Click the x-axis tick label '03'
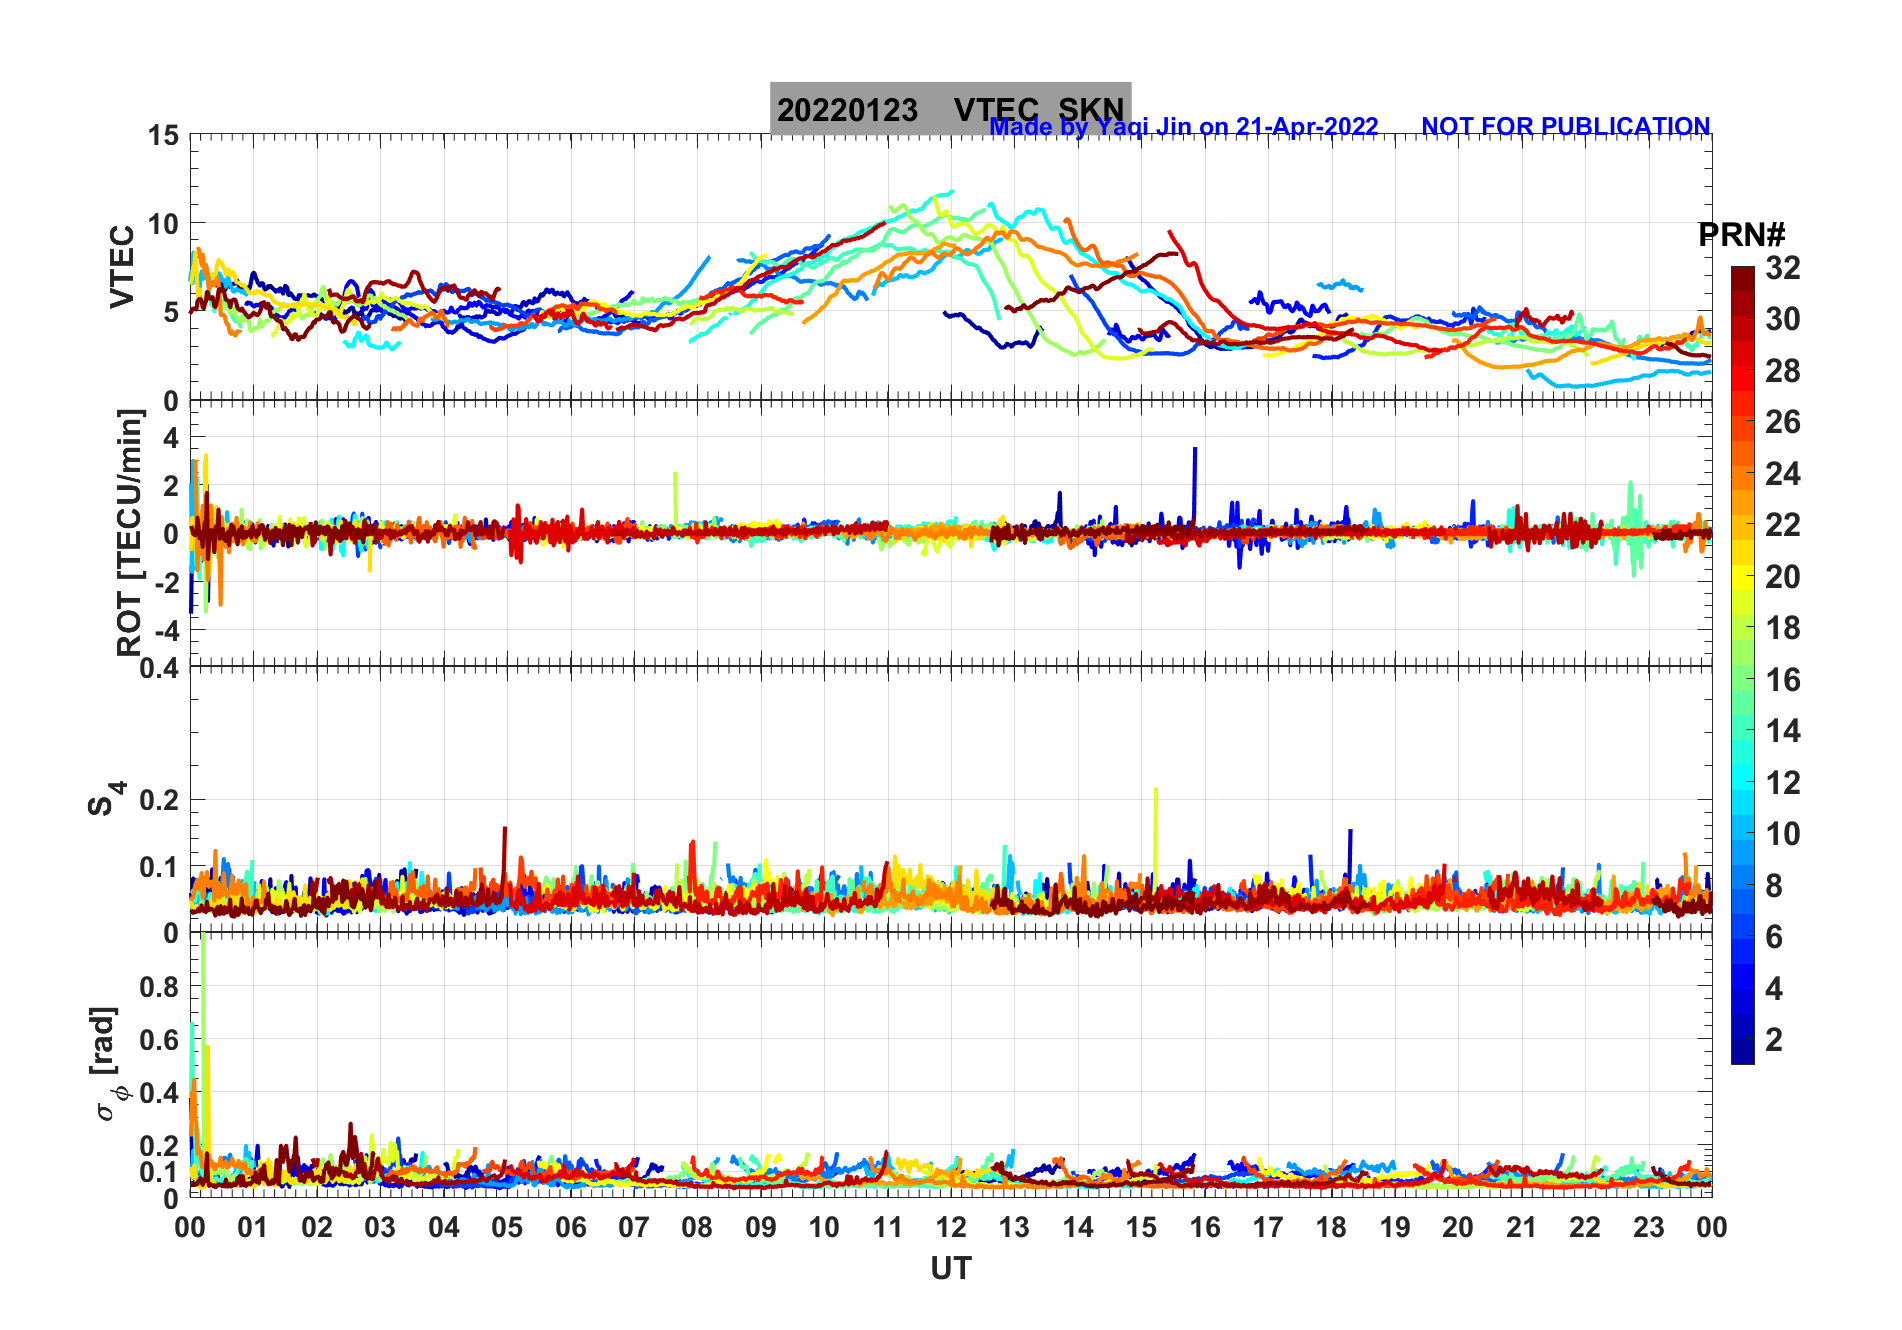1902x1330 pixels. coord(380,1227)
